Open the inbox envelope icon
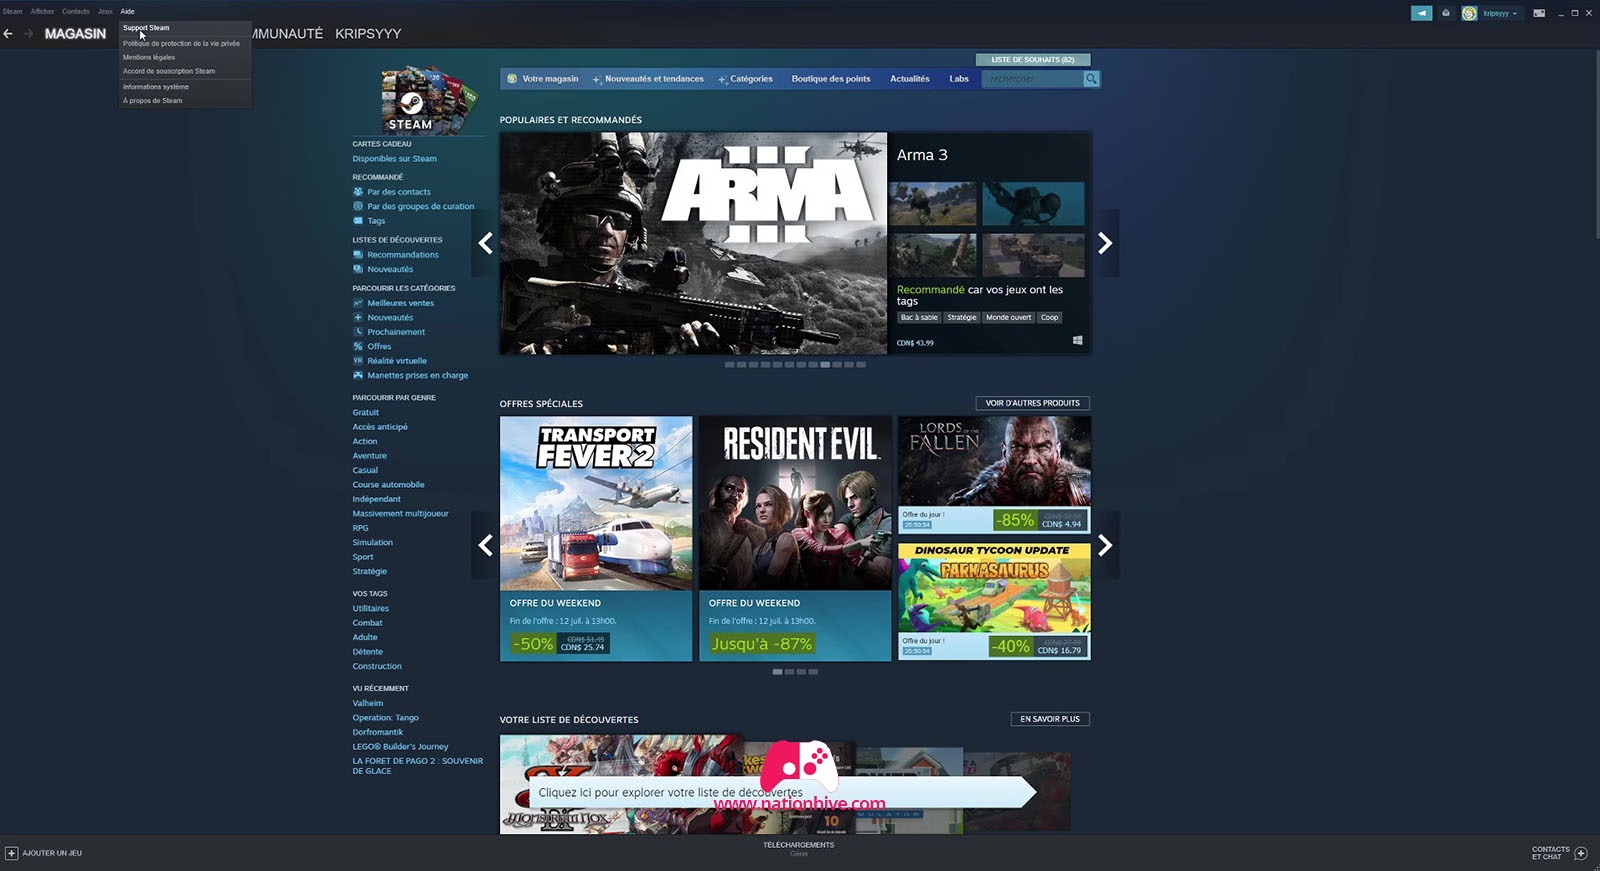 [1446, 13]
